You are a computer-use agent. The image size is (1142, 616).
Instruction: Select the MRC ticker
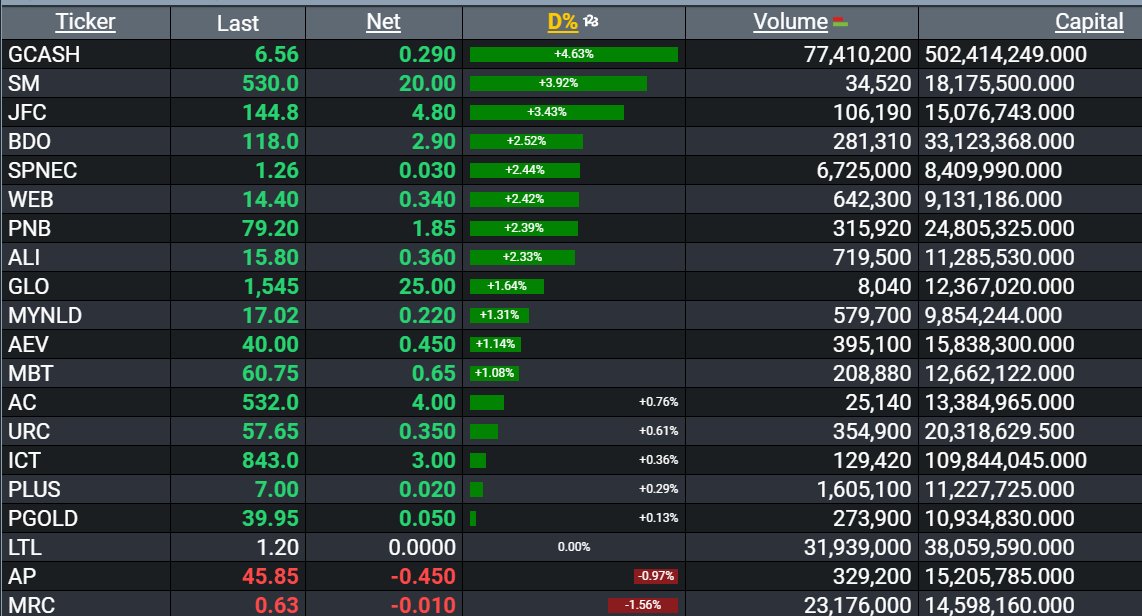pos(31,605)
